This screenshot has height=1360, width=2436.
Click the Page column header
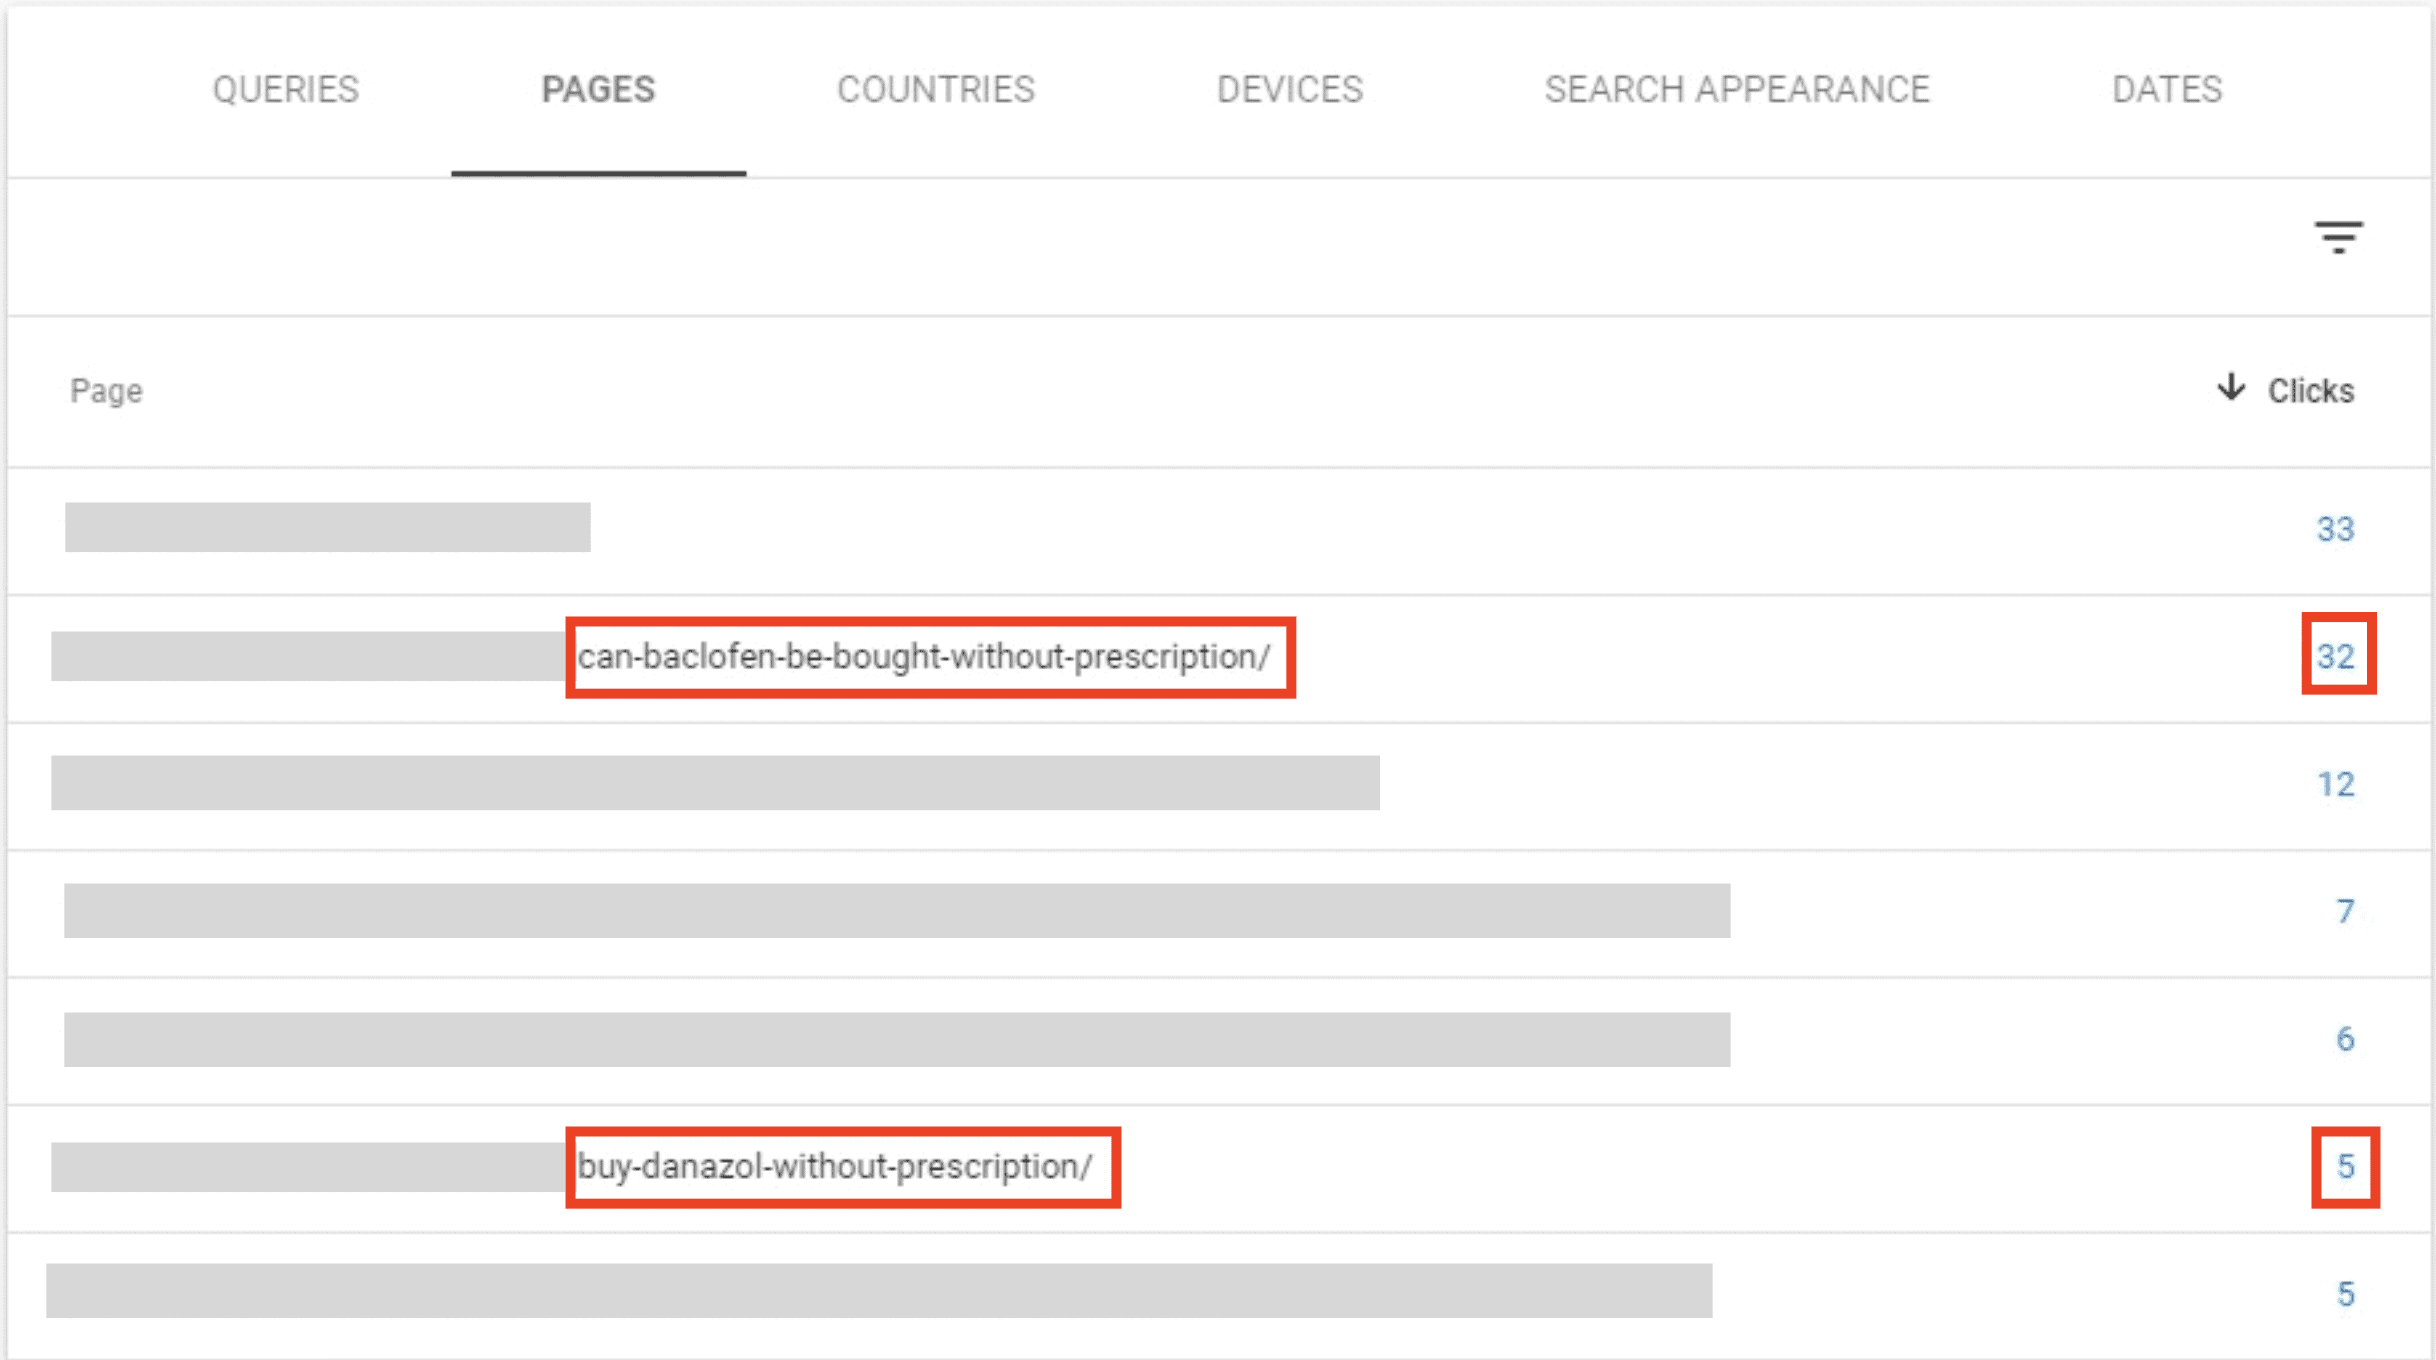tap(106, 391)
